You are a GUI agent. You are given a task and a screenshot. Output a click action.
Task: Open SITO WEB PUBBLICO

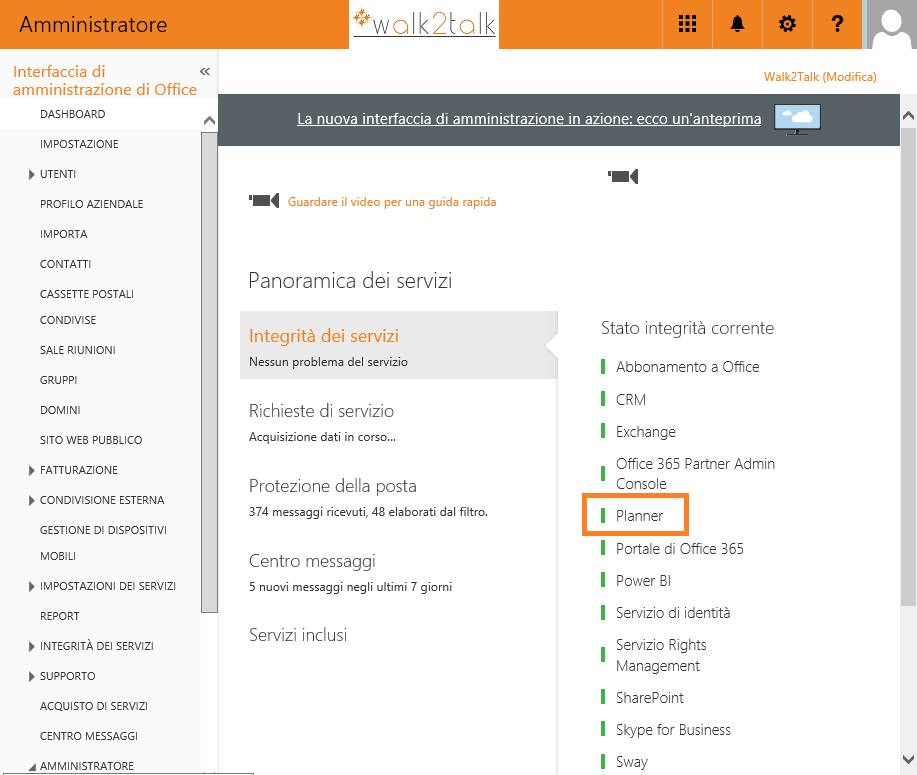click(x=91, y=440)
